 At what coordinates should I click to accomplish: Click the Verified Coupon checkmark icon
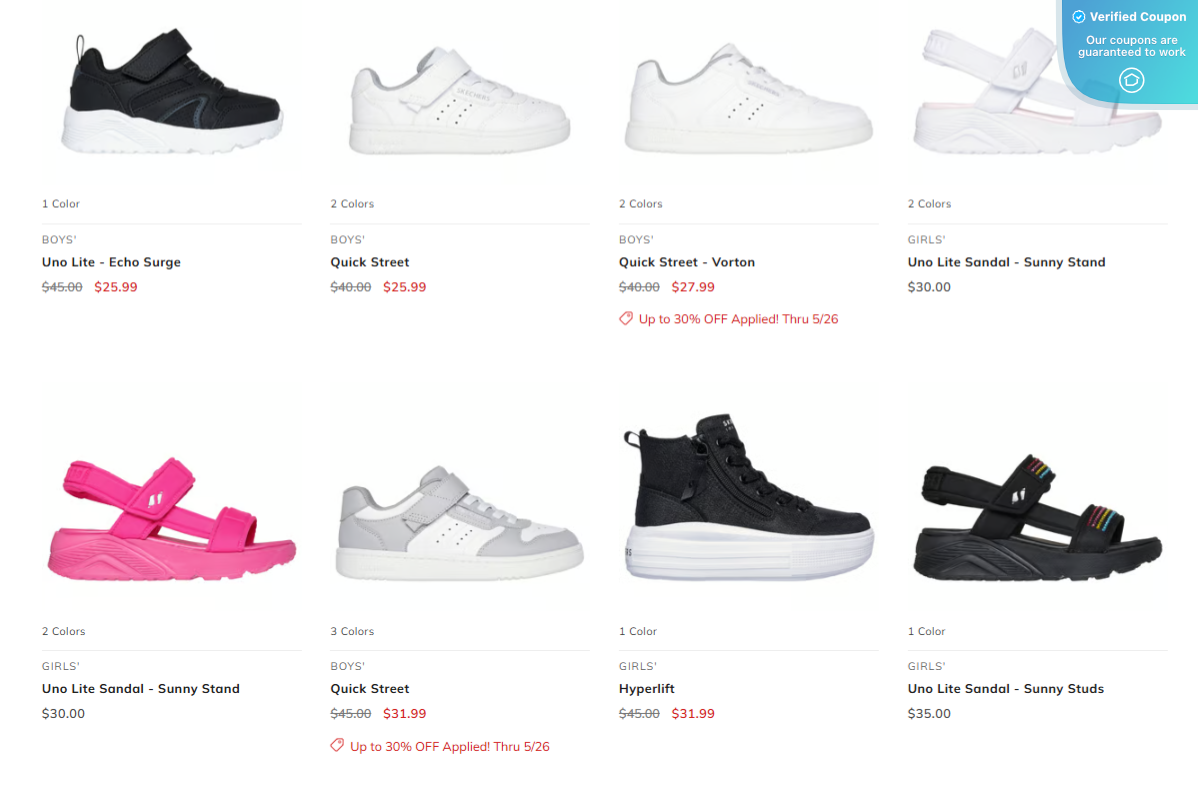1078,17
